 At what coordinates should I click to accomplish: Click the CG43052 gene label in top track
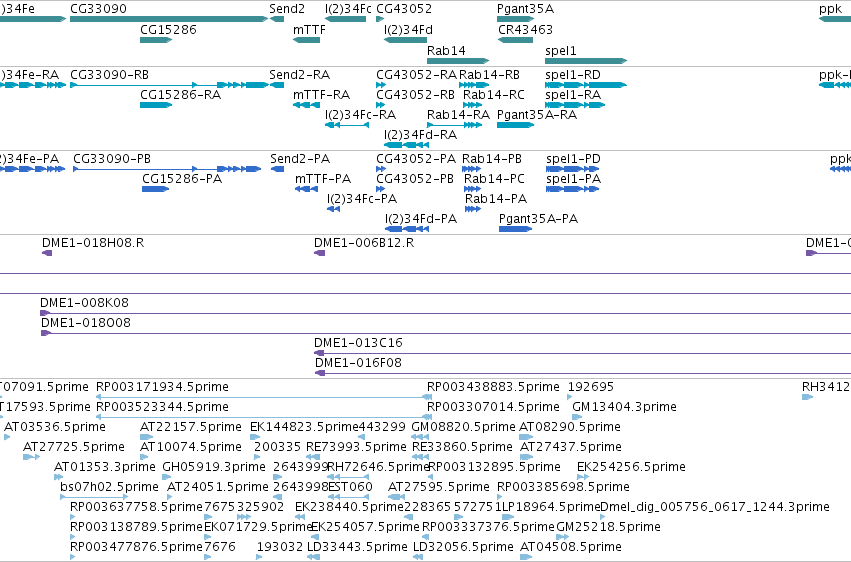404,9
